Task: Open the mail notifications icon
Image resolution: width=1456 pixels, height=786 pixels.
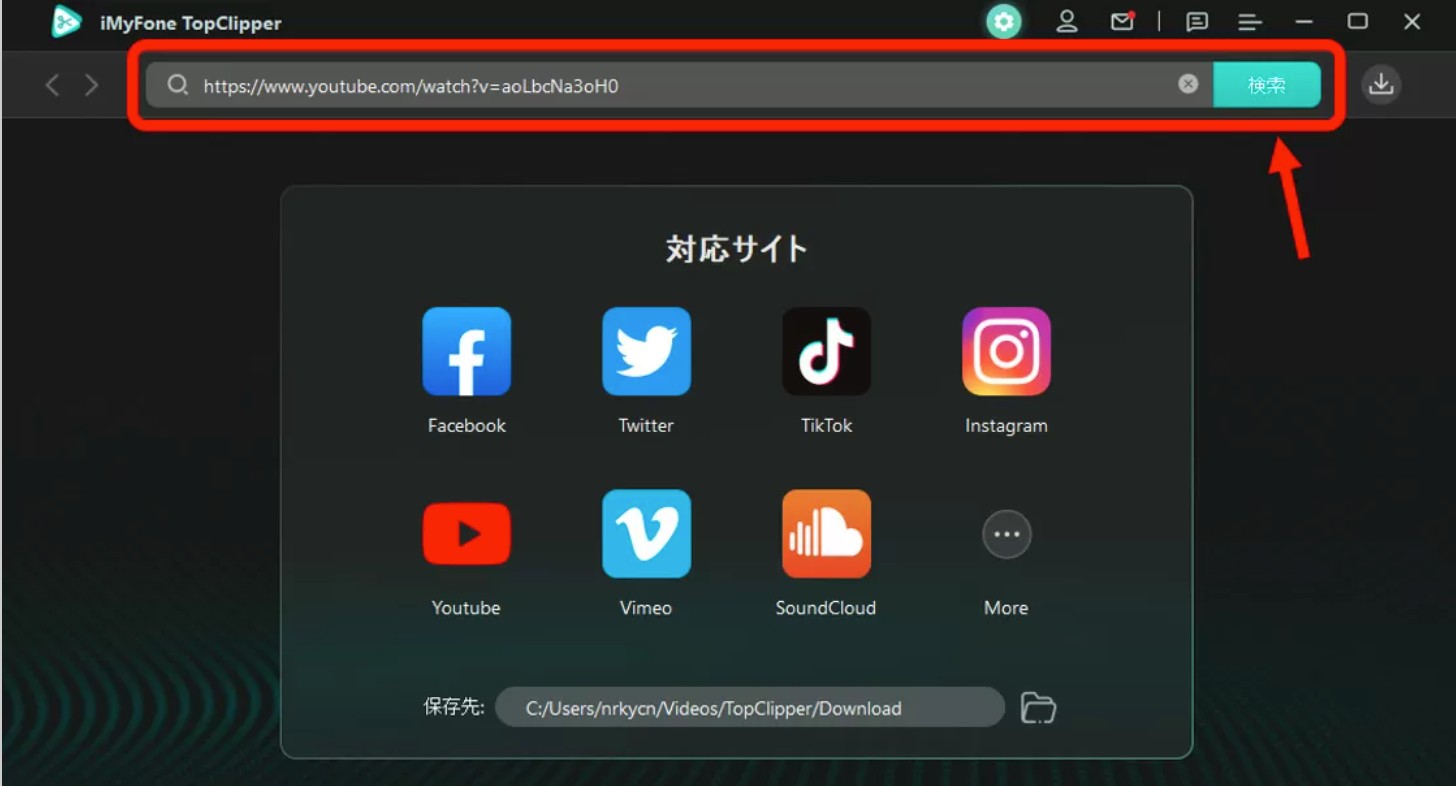Action: [1122, 21]
